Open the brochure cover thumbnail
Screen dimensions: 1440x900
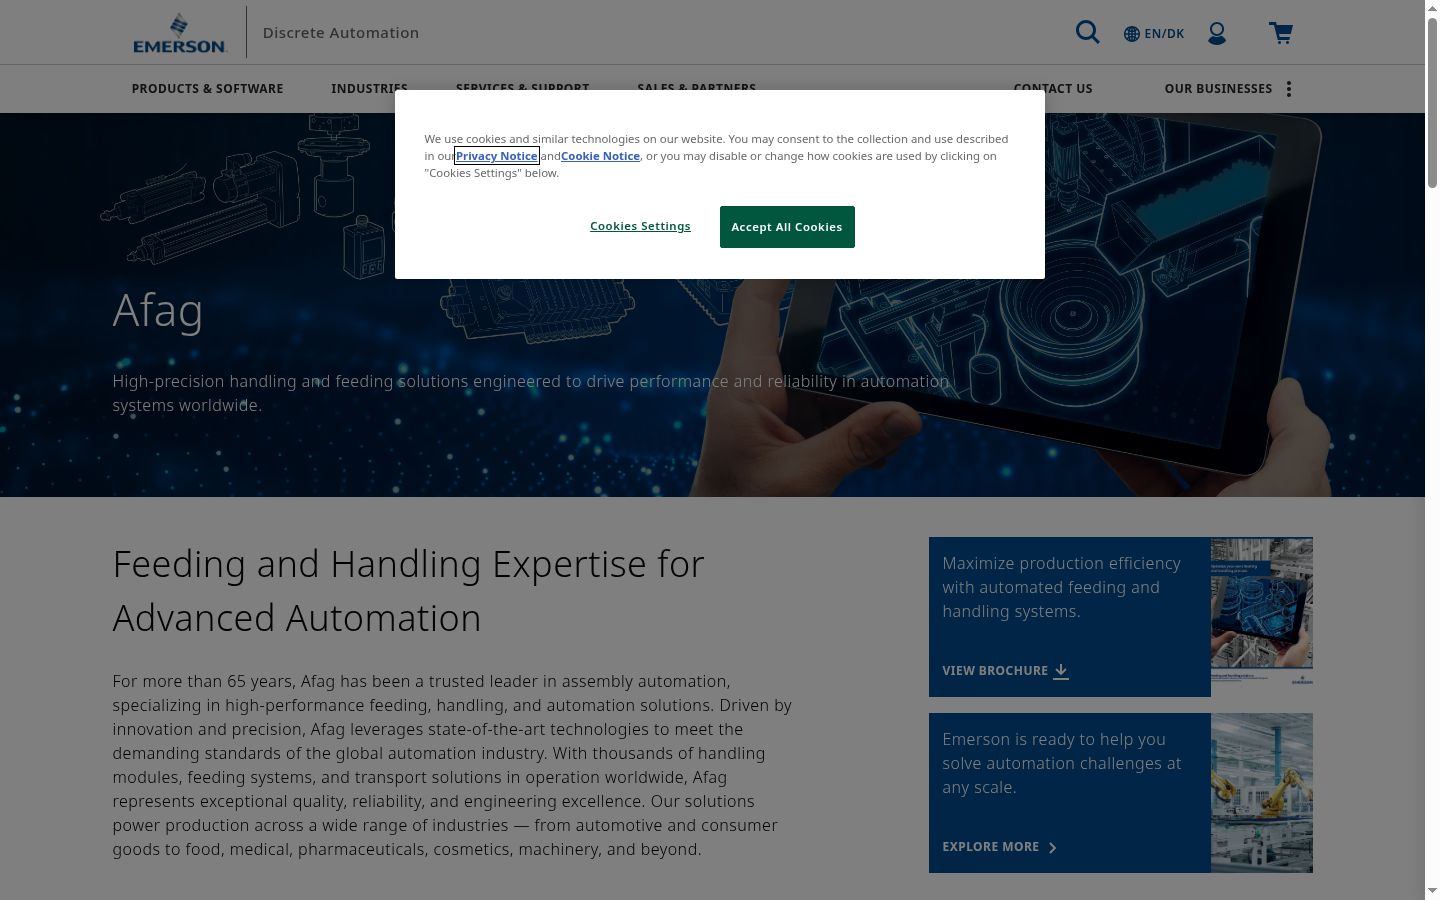click(x=1262, y=617)
